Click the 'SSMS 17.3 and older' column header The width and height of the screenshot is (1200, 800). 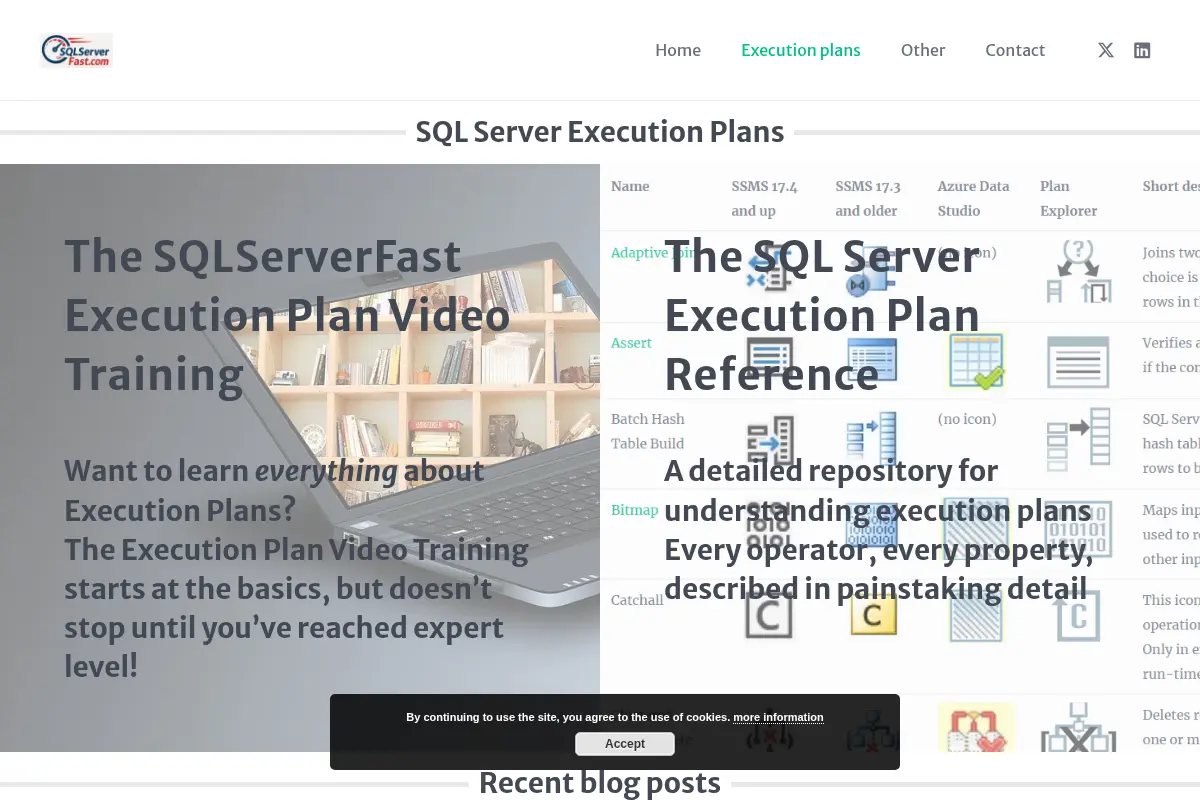click(868, 198)
